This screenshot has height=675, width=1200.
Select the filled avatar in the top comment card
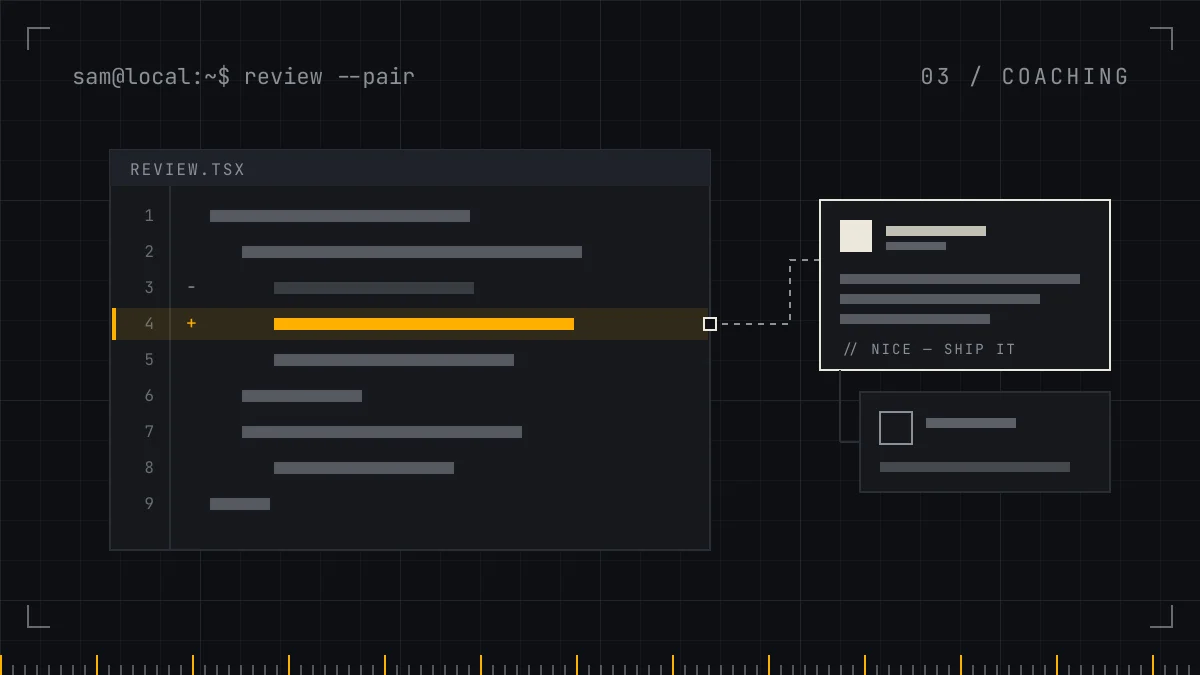(x=856, y=236)
